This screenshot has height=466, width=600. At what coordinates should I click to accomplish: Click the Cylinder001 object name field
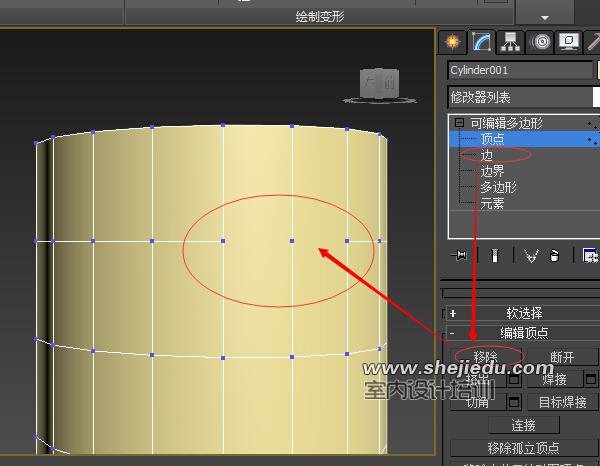point(520,70)
